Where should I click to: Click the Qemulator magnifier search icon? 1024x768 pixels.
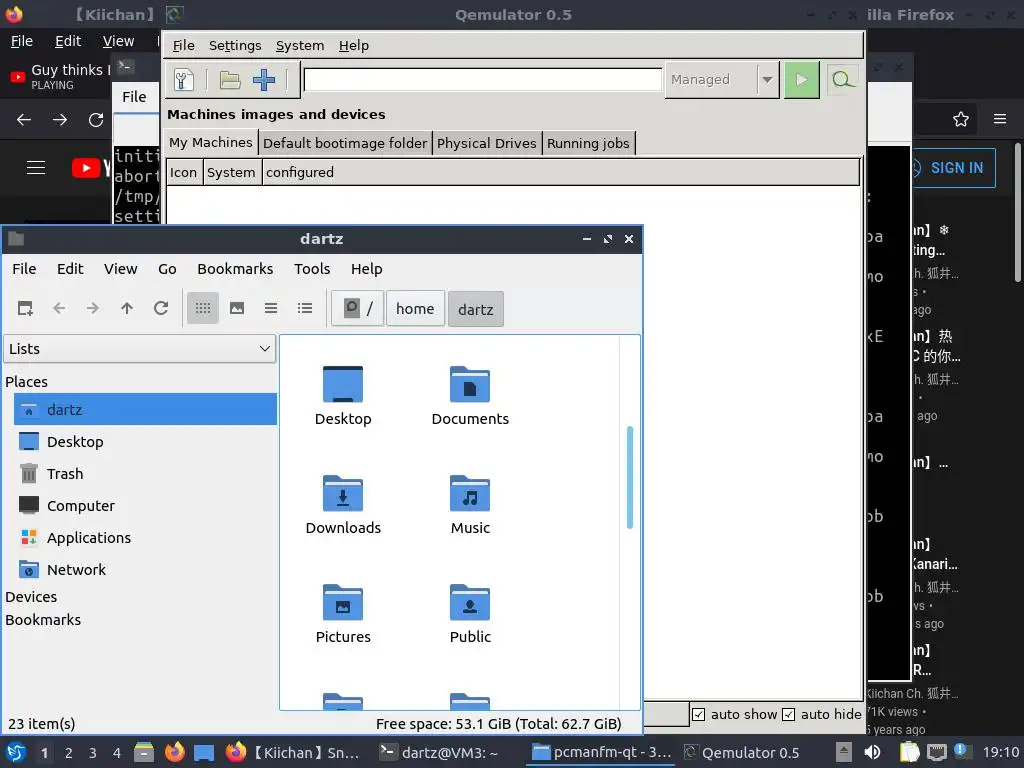point(842,80)
